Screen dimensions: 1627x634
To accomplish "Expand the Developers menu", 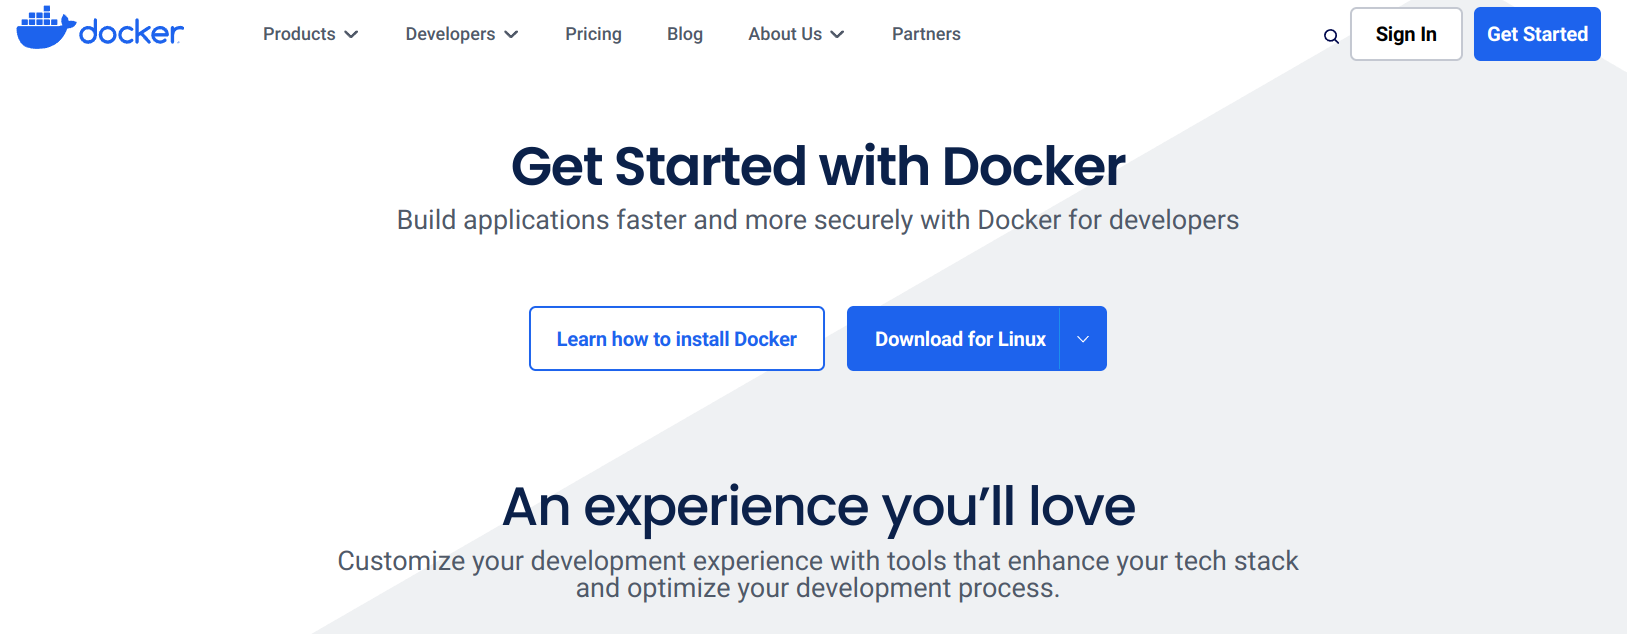I will coord(462,34).
